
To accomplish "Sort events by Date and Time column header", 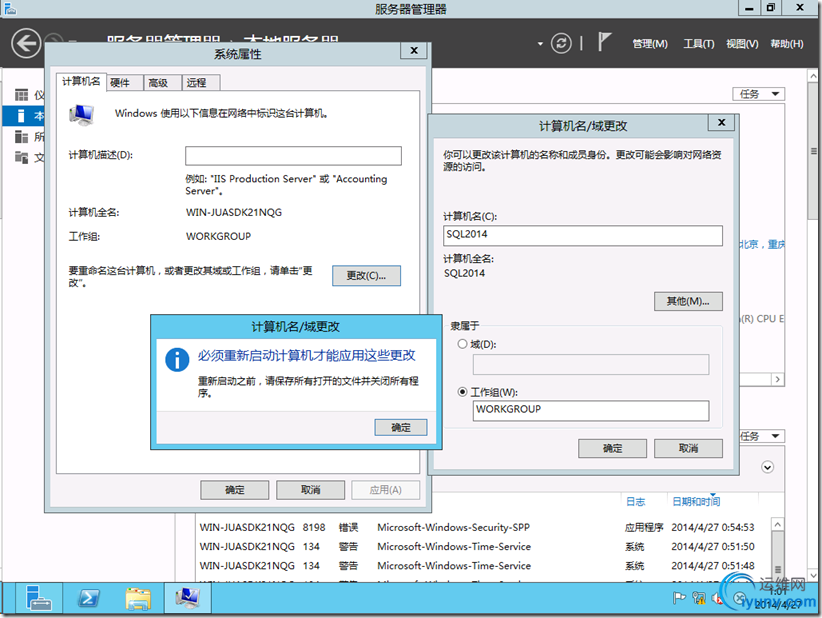I will 696,502.
